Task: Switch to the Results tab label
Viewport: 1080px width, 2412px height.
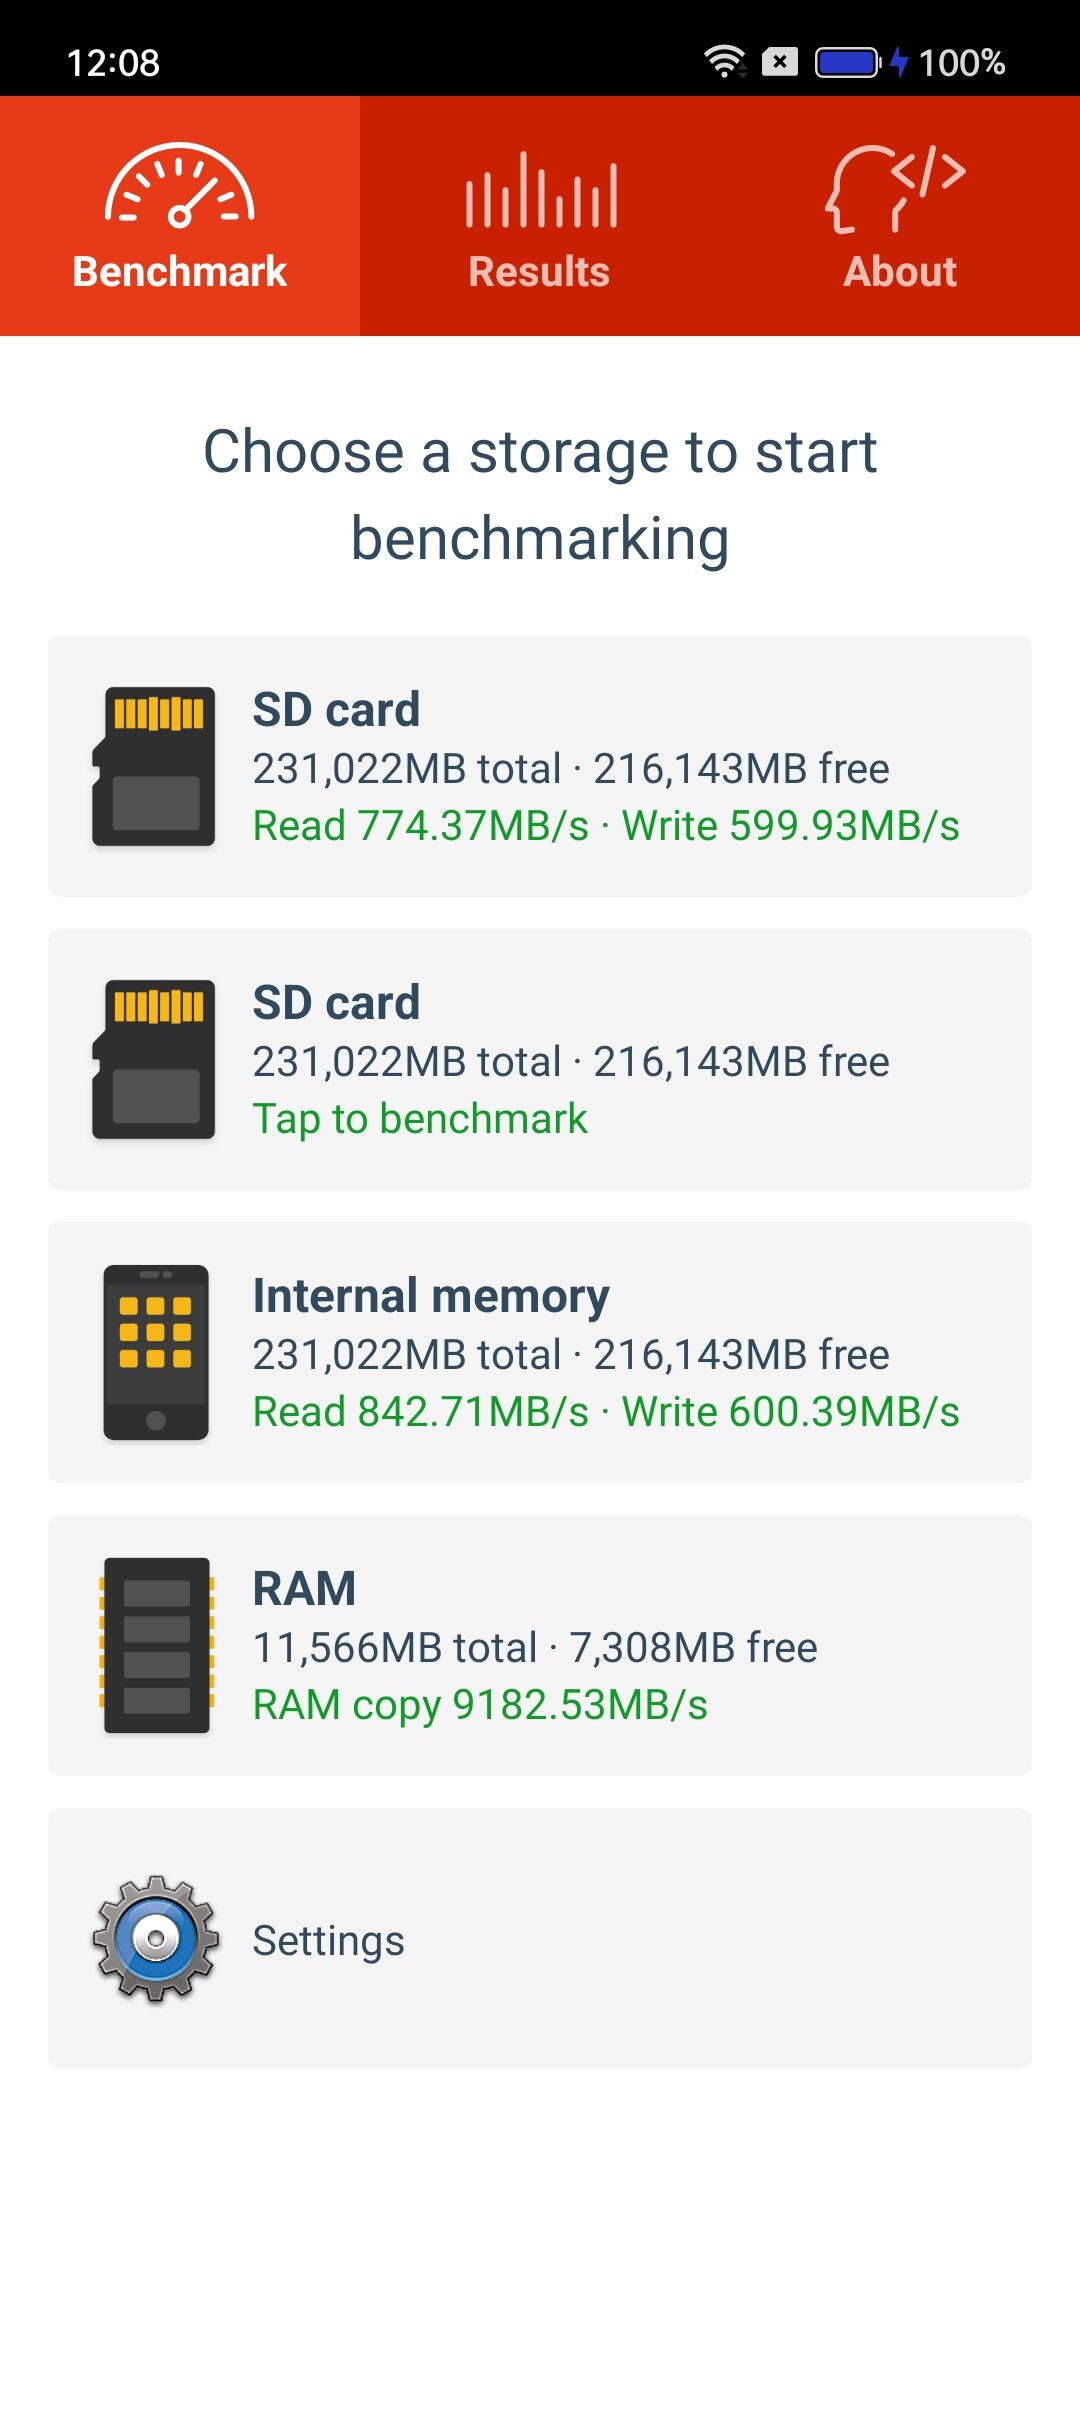Action: 539,272
